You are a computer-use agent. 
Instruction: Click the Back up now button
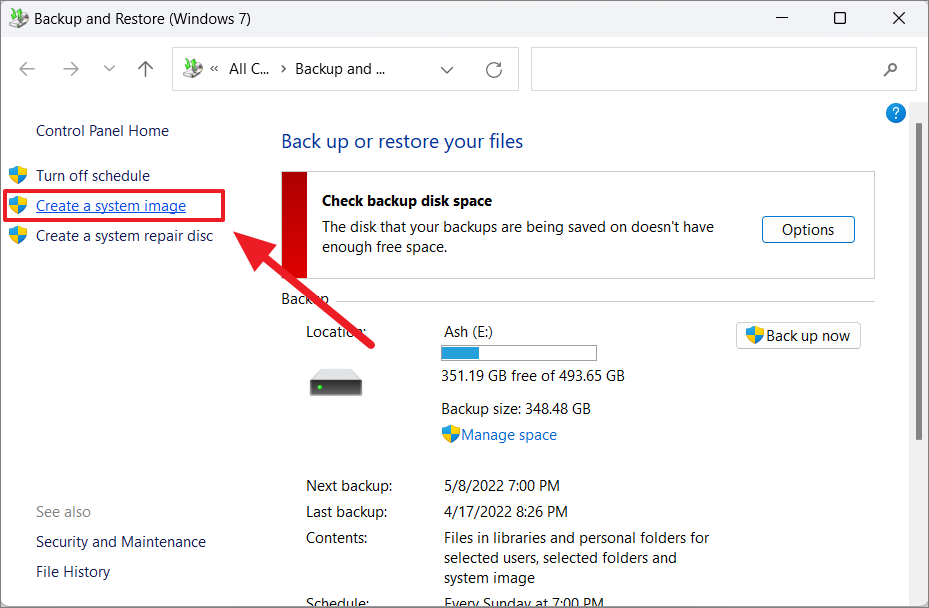coord(798,335)
